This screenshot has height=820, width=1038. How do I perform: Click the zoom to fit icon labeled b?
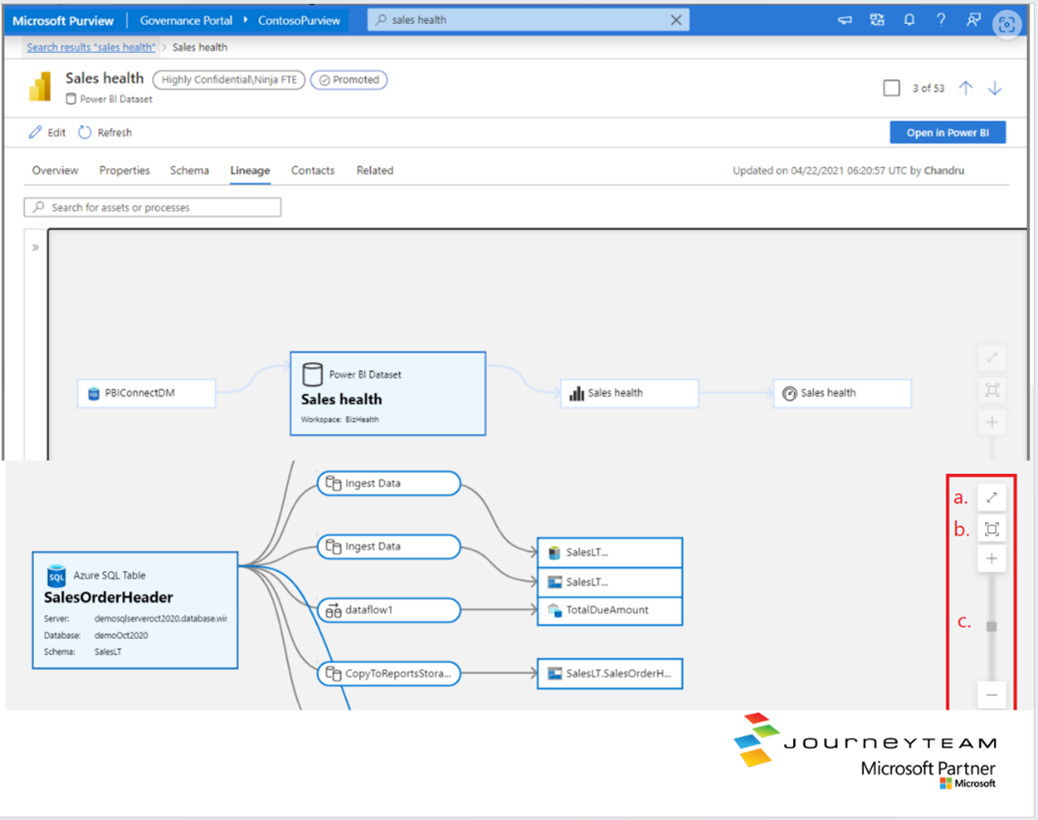point(991,529)
